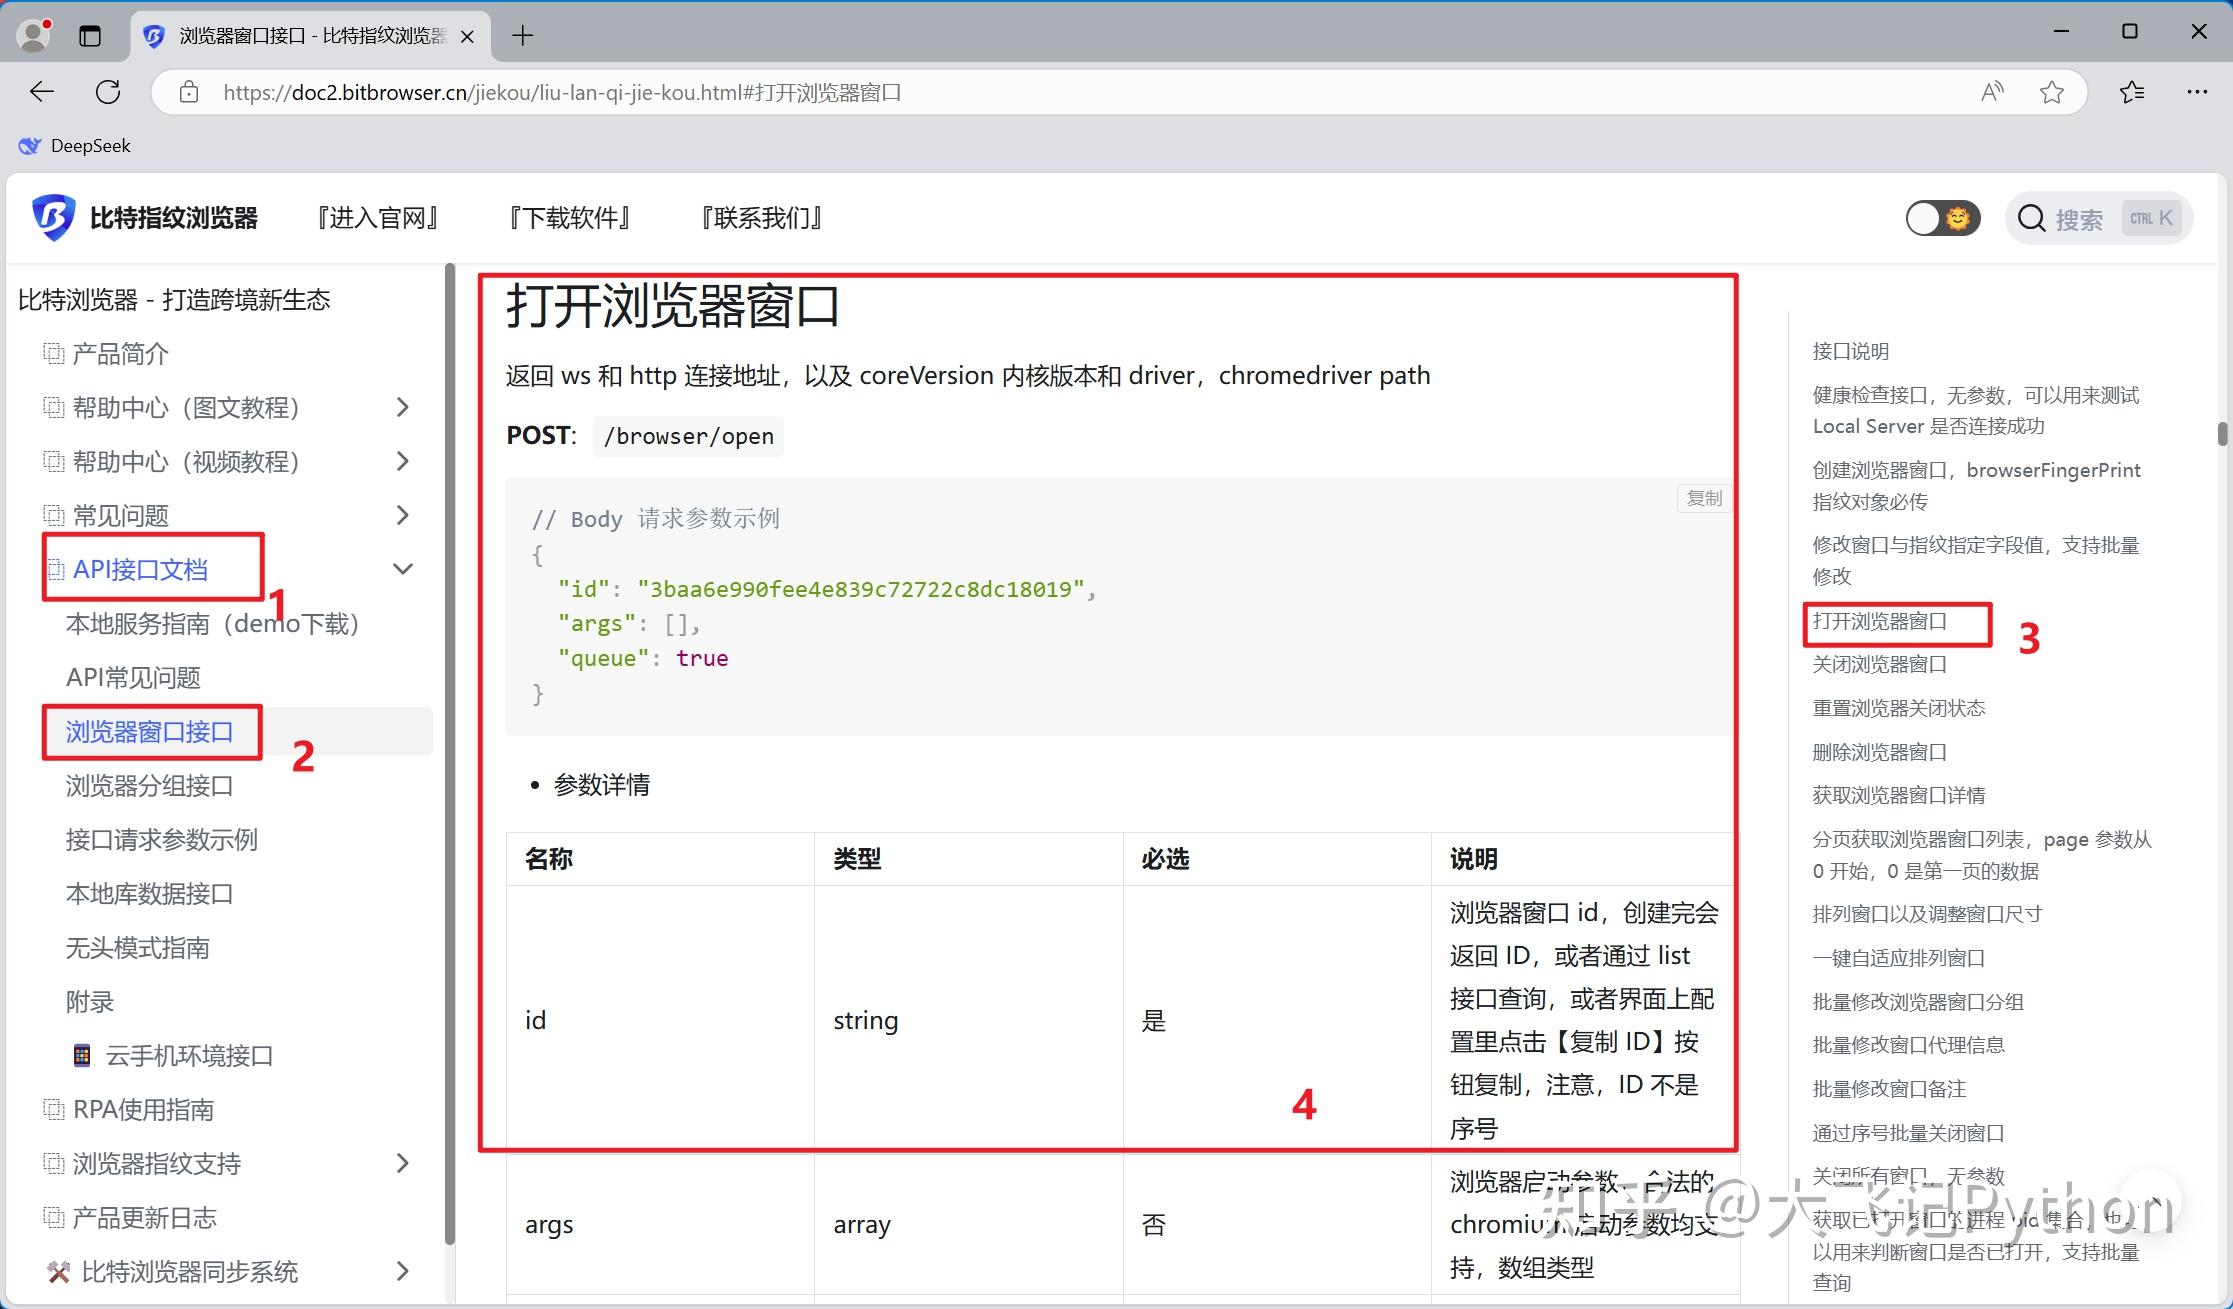Expand 帮助中心（视频教程） chevron
The image size is (2233, 1309).
[x=402, y=461]
